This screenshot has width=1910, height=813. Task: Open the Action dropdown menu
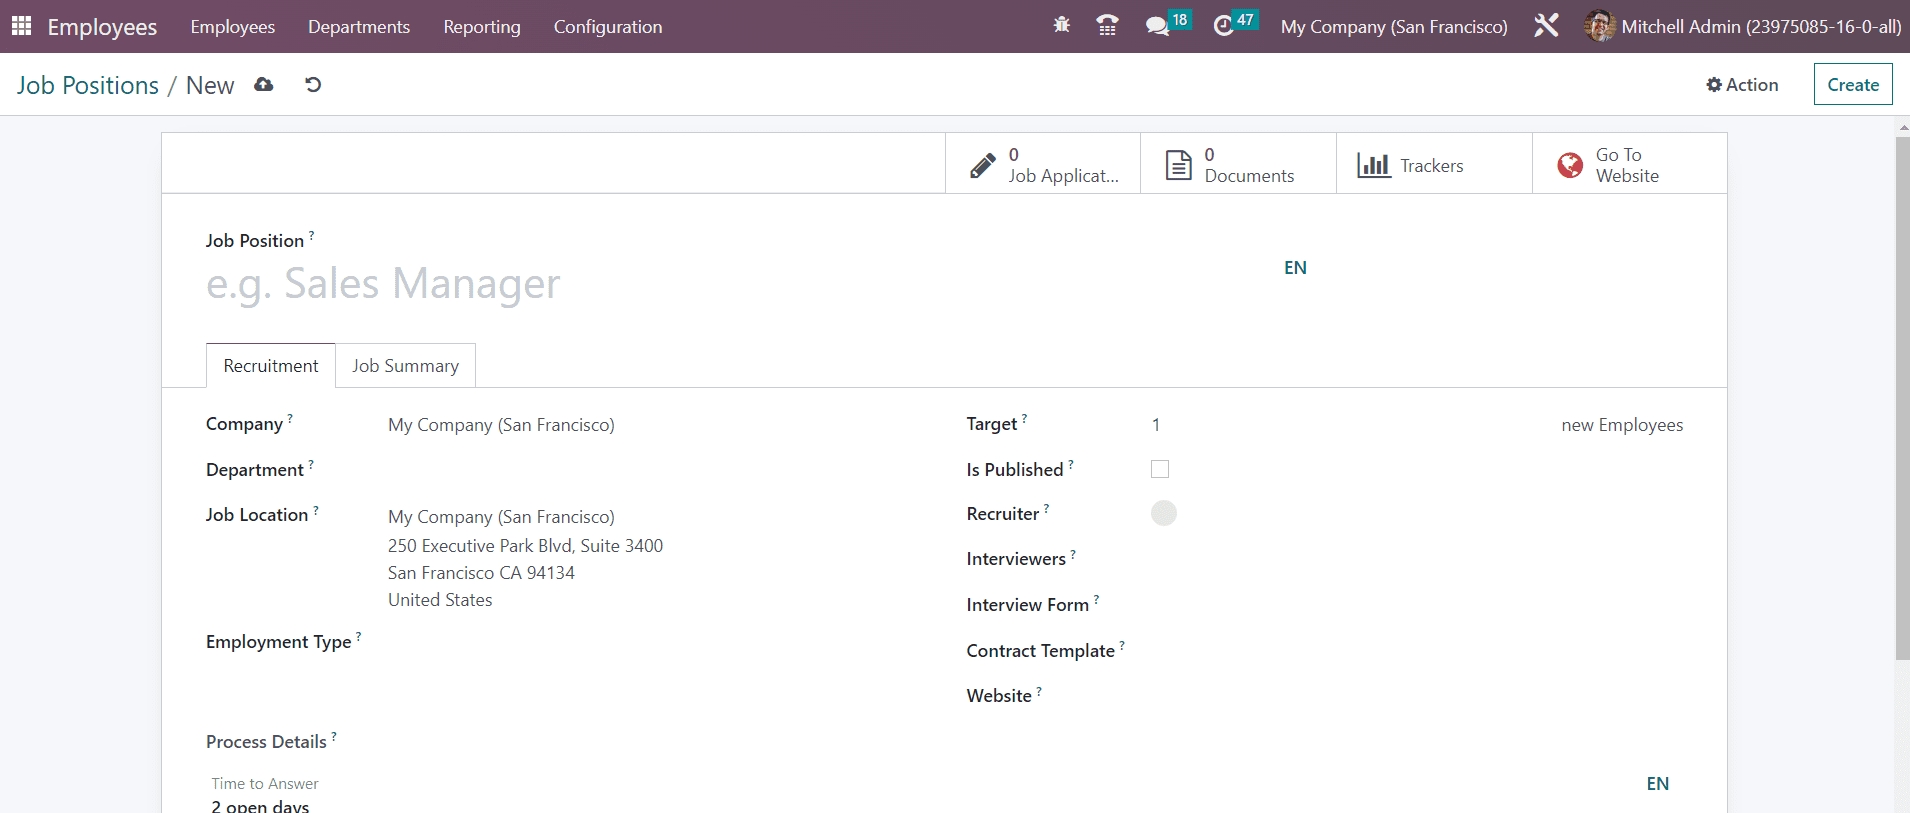[1742, 85]
